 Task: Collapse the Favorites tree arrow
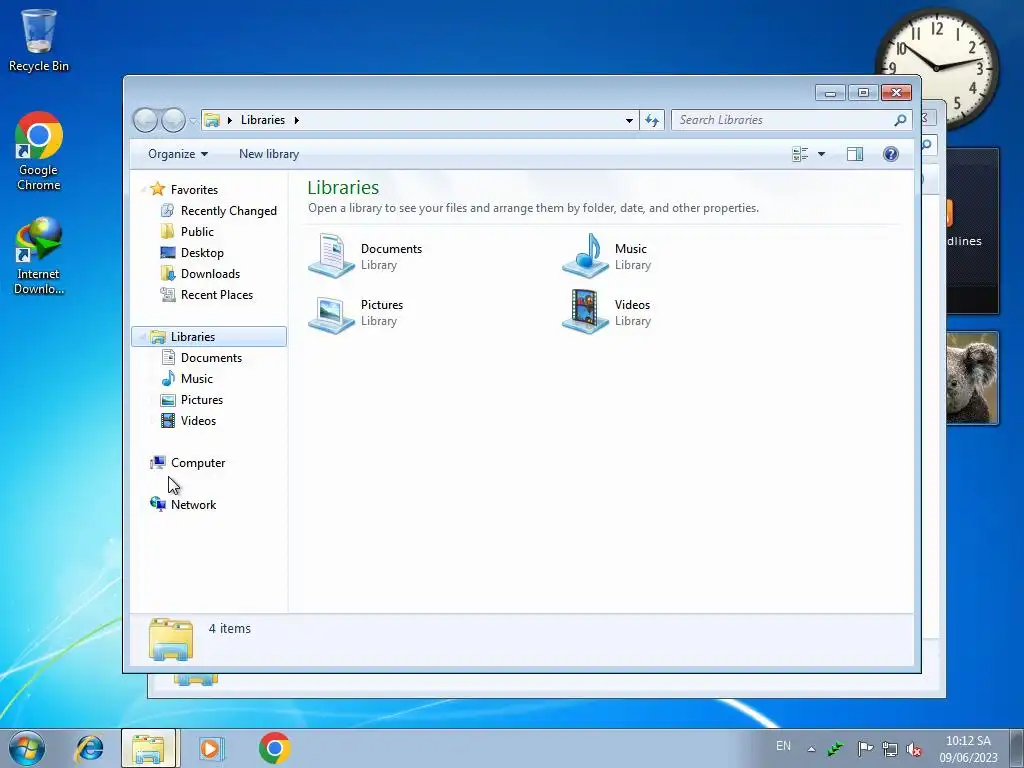click(143, 189)
